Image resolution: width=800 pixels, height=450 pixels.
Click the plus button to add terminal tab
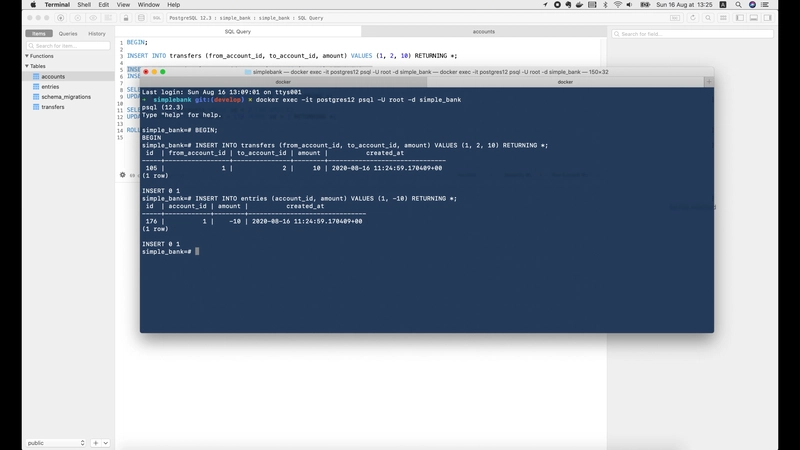click(709, 82)
